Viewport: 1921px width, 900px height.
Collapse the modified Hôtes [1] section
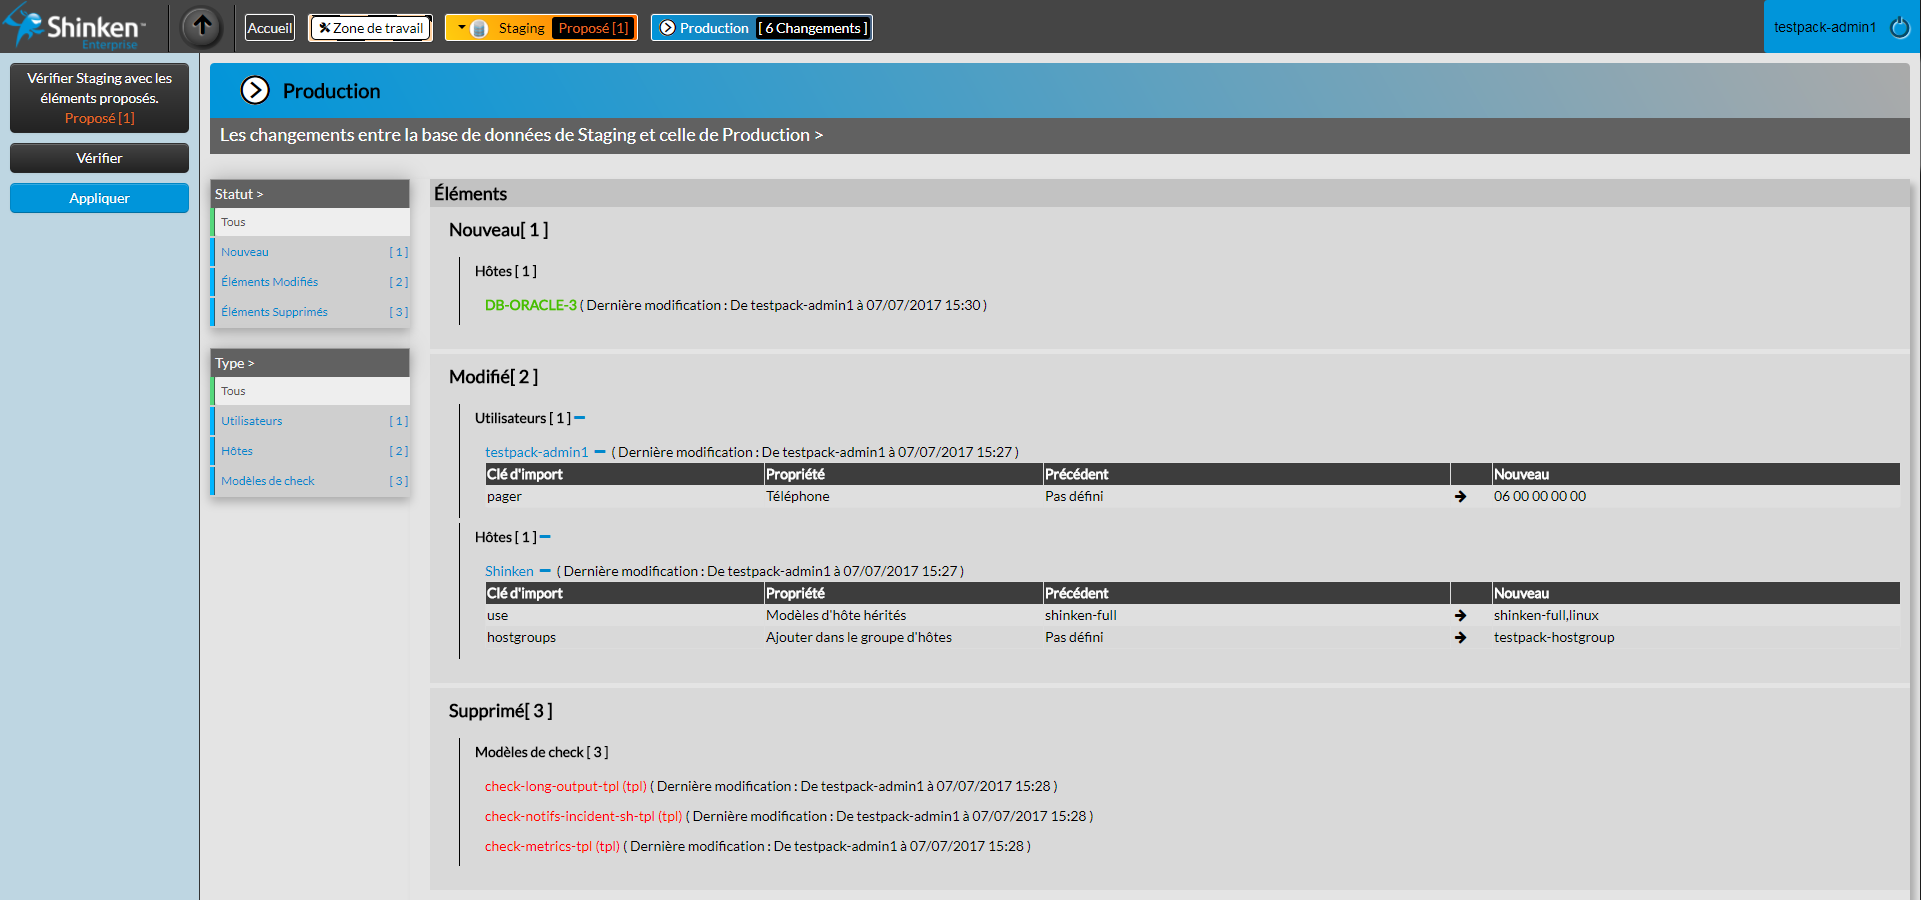[545, 537]
